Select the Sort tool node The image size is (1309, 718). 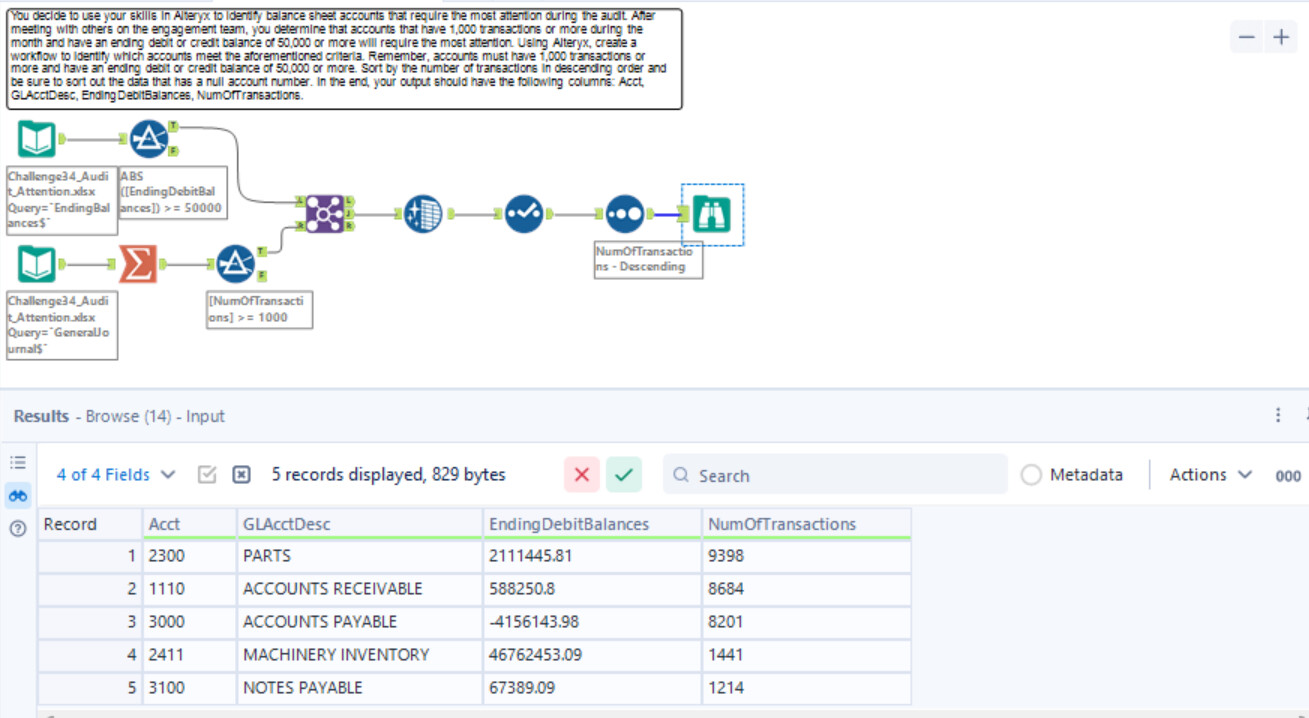click(x=624, y=214)
